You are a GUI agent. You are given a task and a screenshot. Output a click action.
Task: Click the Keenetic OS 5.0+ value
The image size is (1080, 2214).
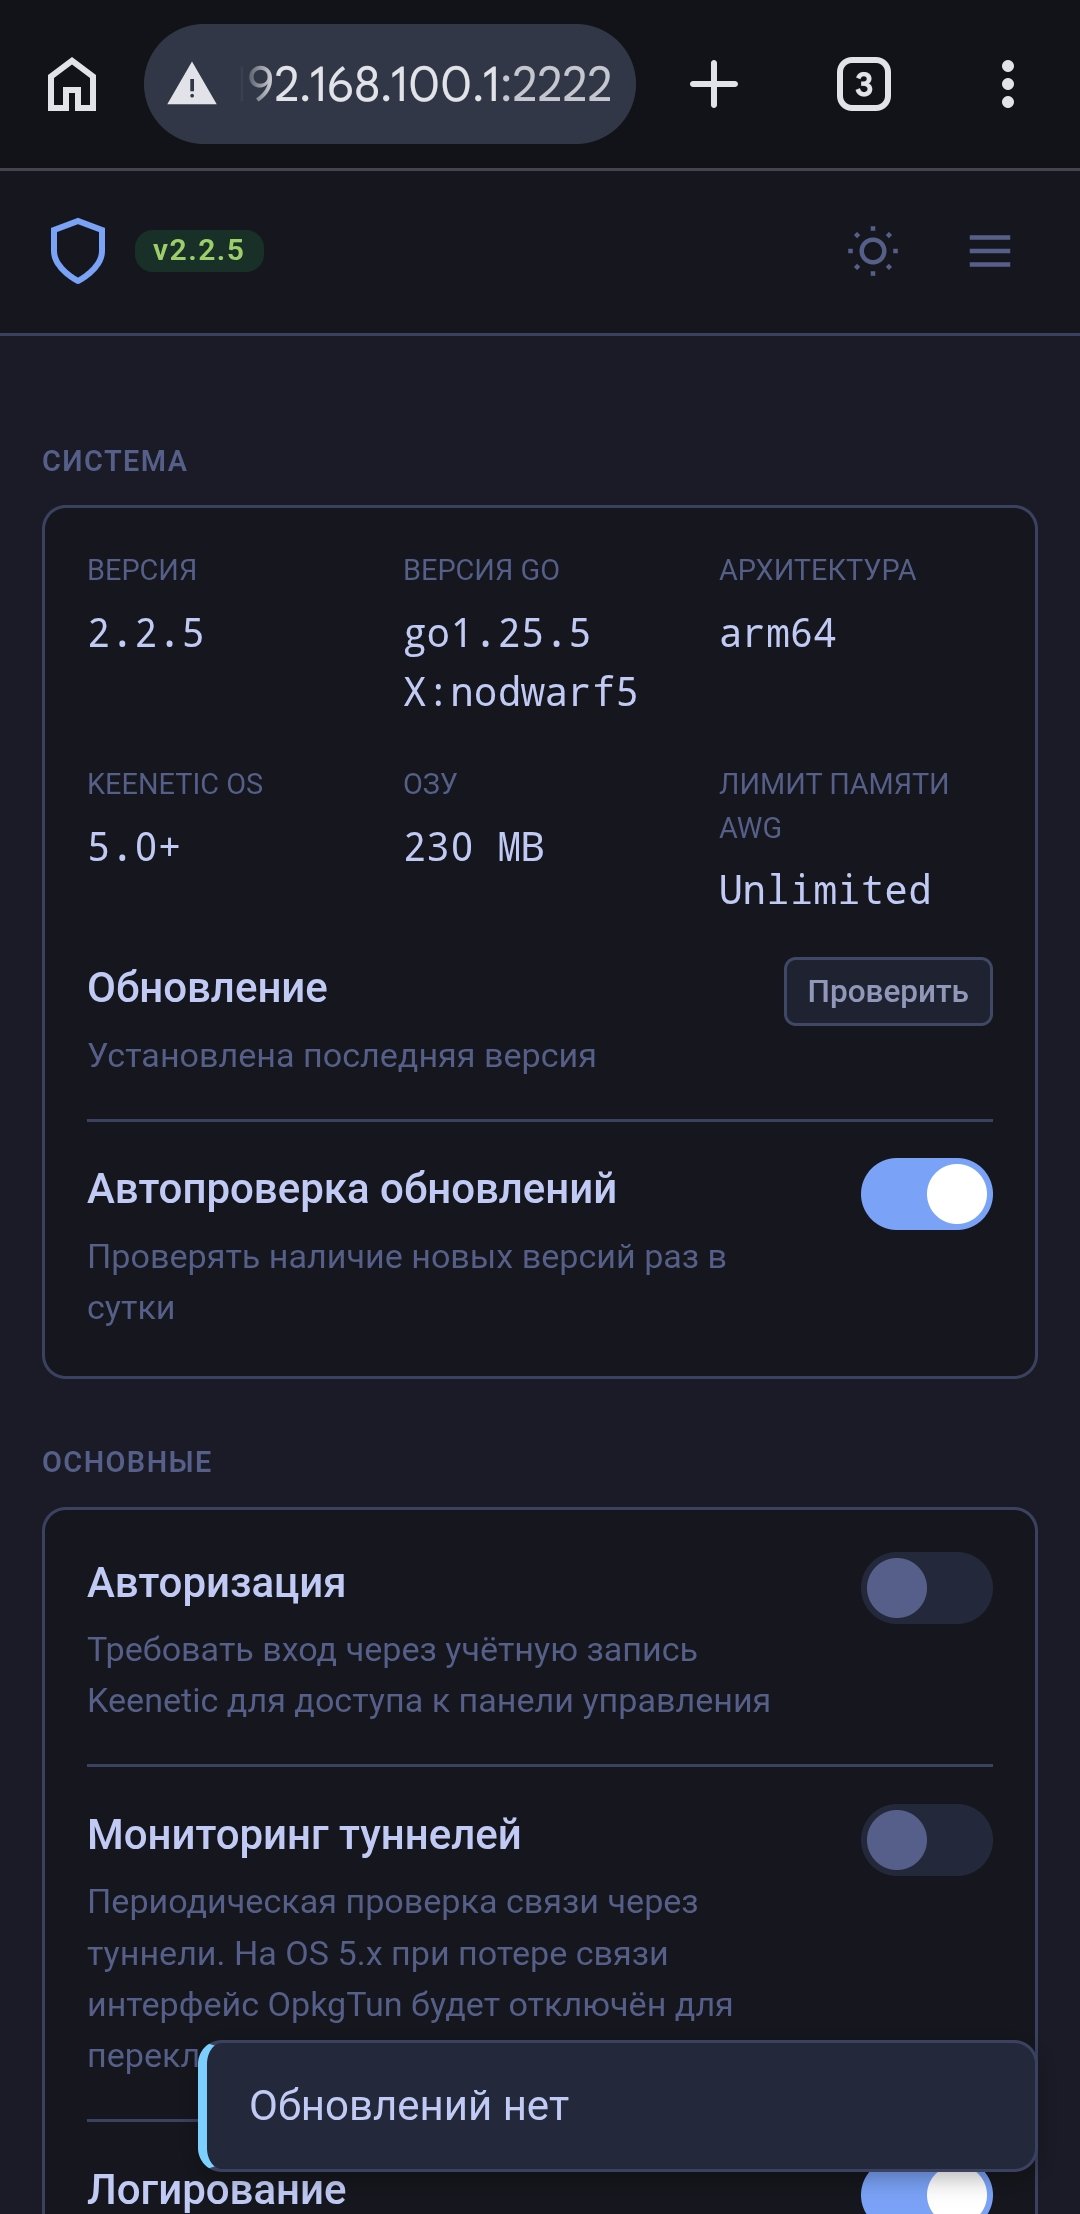[x=134, y=848]
